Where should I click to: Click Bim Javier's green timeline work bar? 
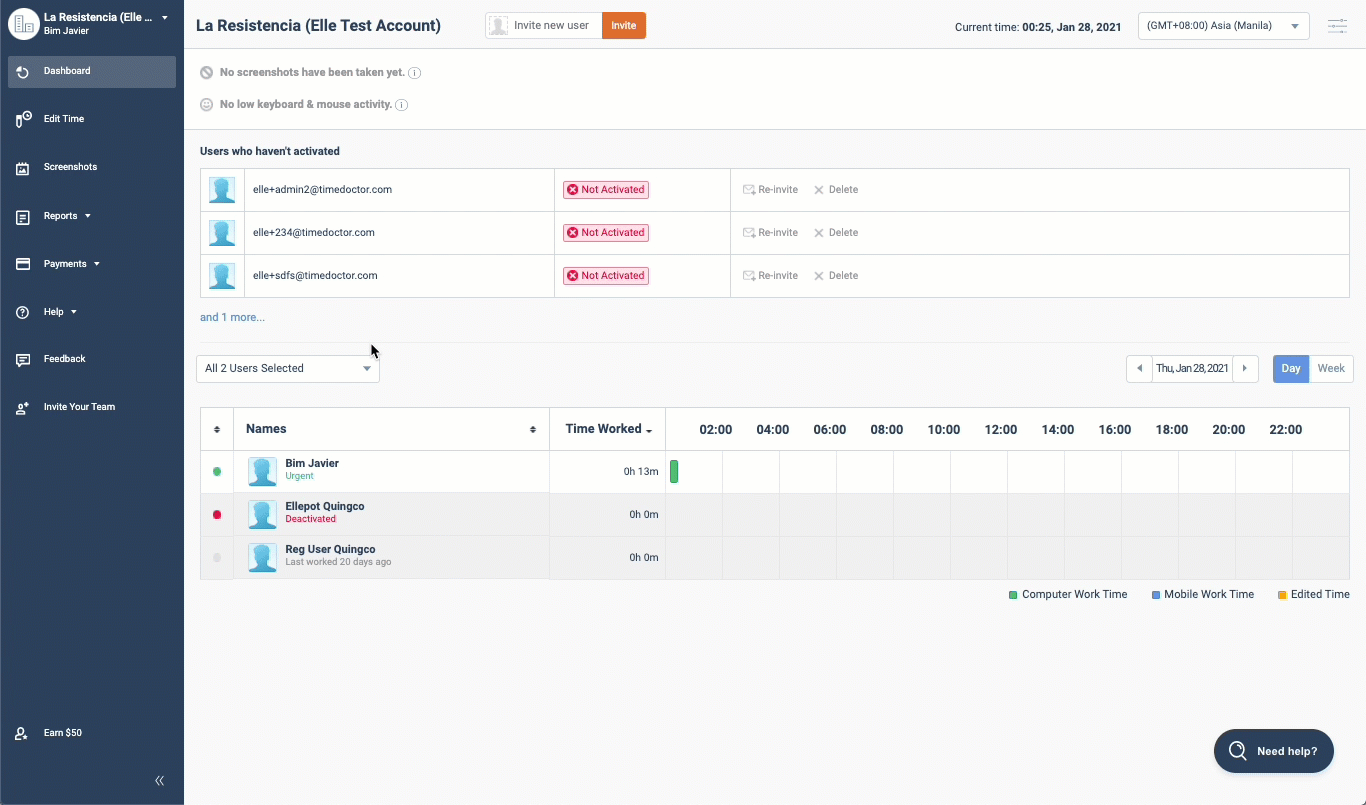(674, 472)
